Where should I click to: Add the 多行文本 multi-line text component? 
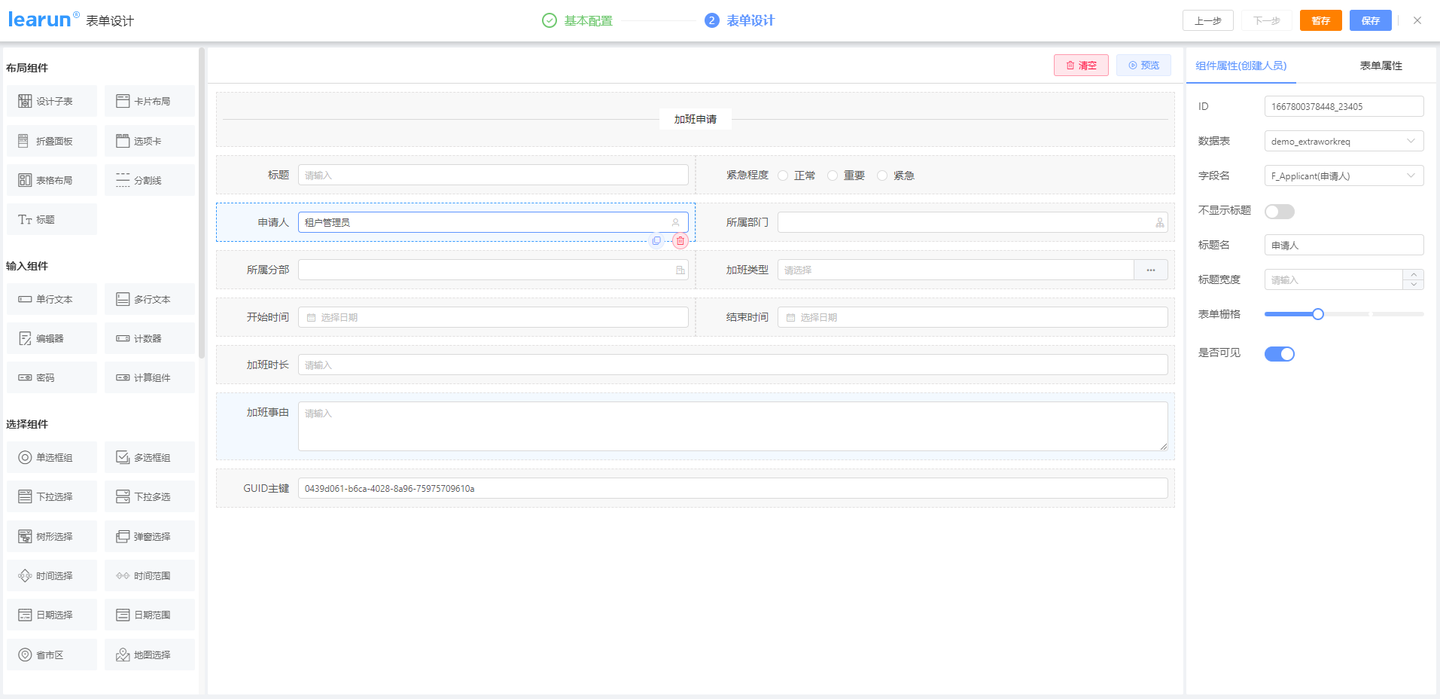tap(150, 299)
